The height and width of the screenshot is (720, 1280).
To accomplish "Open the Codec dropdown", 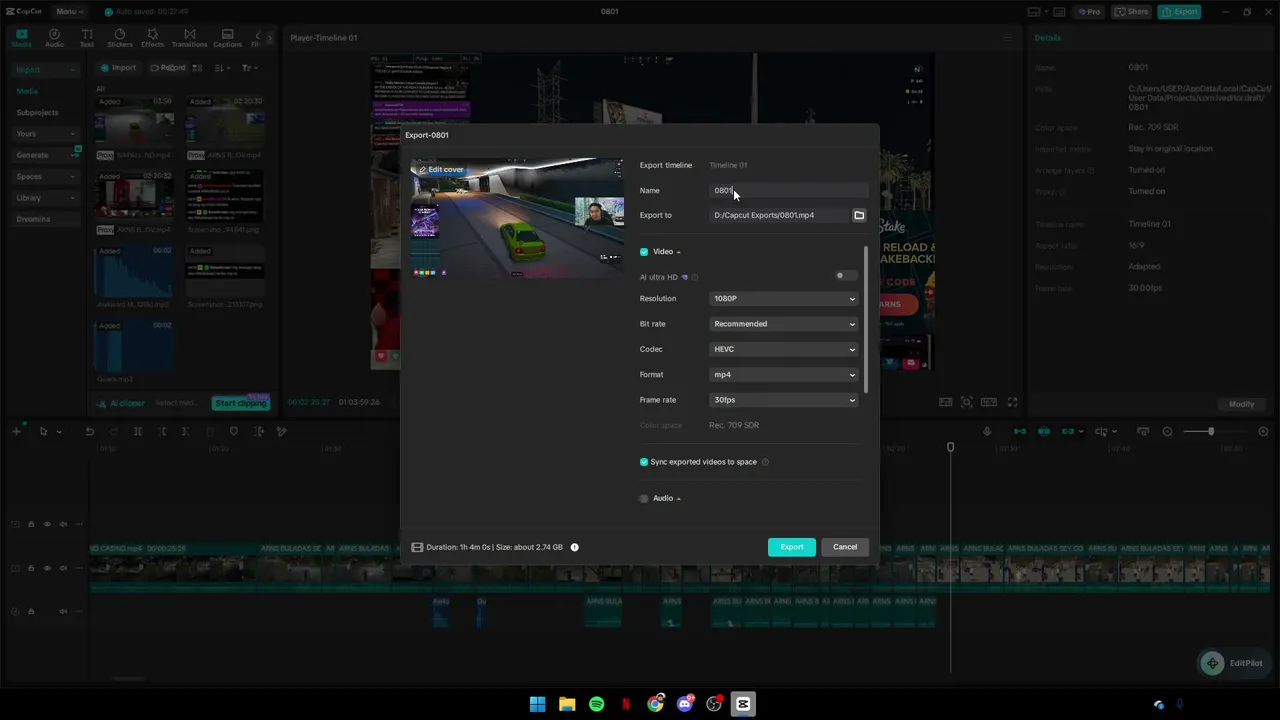I will pos(784,349).
